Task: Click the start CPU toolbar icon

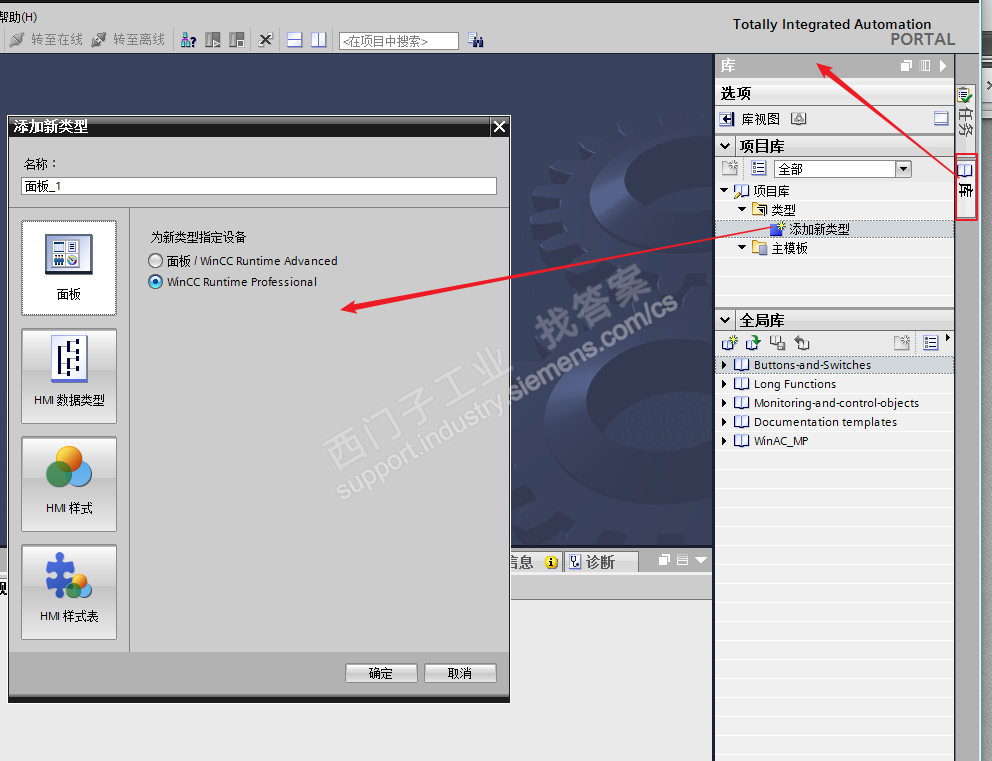Action: [x=213, y=40]
